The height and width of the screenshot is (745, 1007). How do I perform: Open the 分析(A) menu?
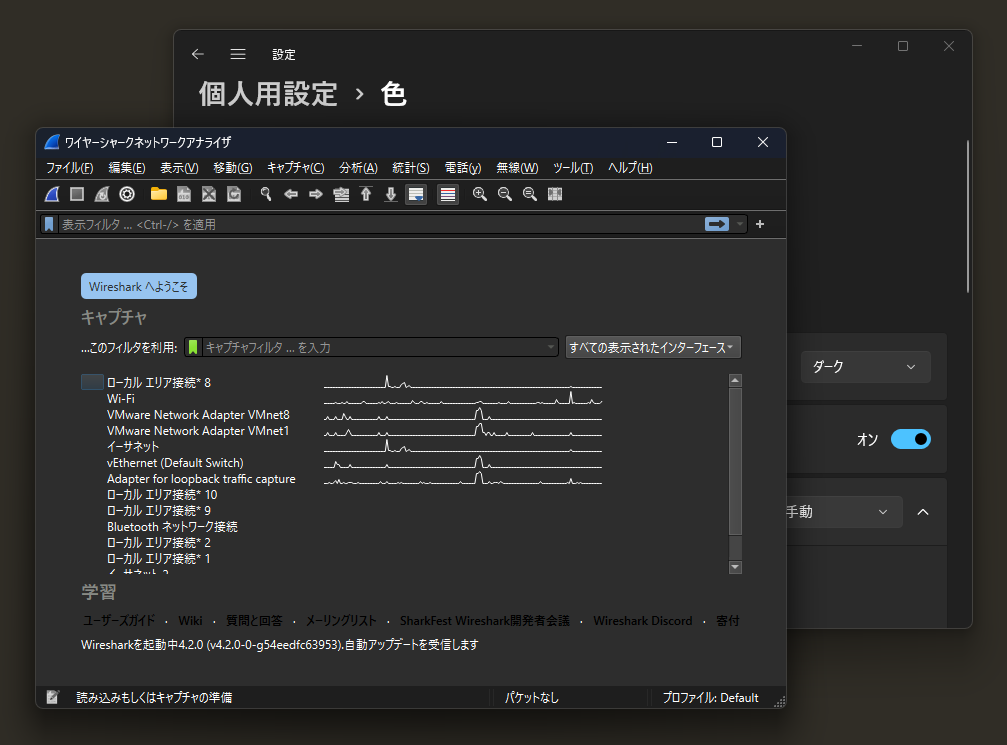tap(358, 168)
